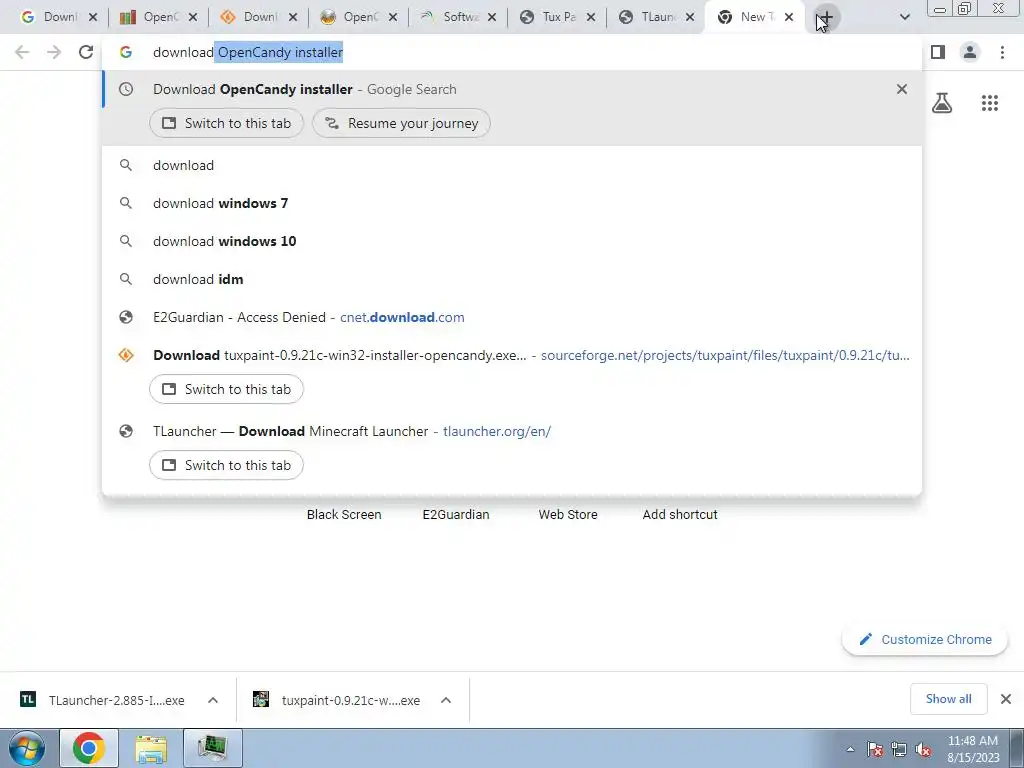
Task: Select the 'download idm' suggestion
Action: [512, 279]
